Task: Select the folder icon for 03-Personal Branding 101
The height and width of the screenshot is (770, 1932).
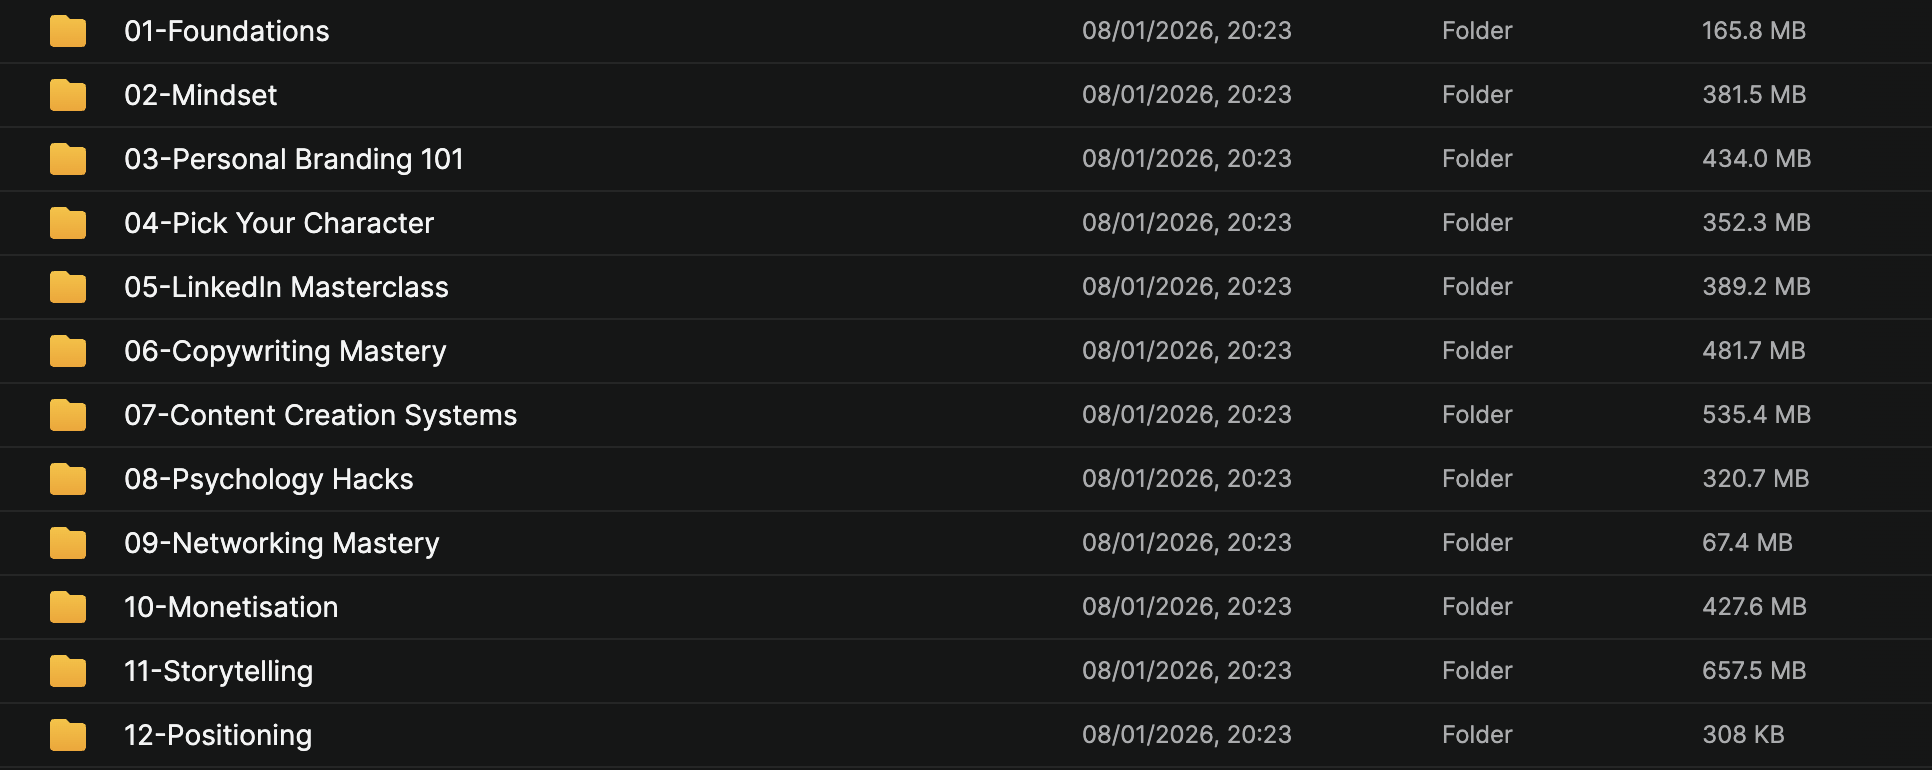Action: click(68, 159)
